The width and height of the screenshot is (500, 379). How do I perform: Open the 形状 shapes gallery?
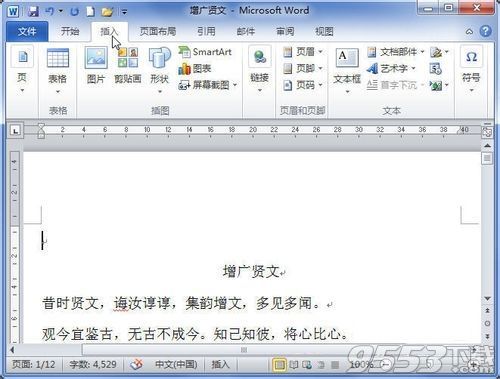159,70
